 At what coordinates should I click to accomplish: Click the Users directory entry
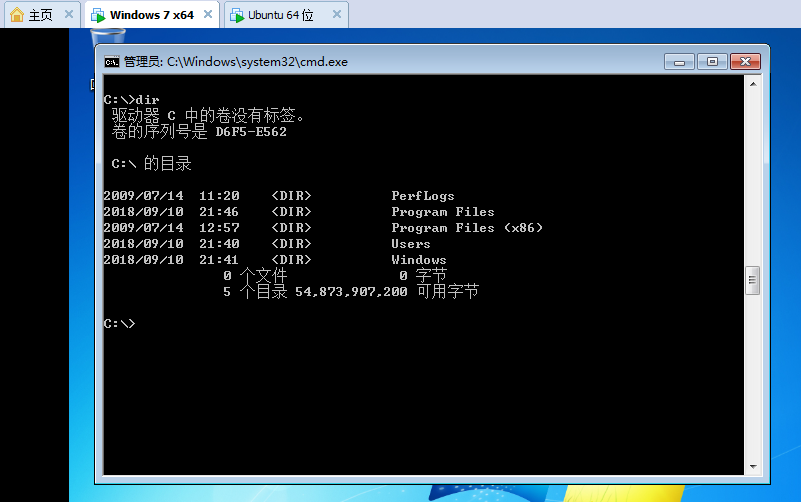point(411,244)
